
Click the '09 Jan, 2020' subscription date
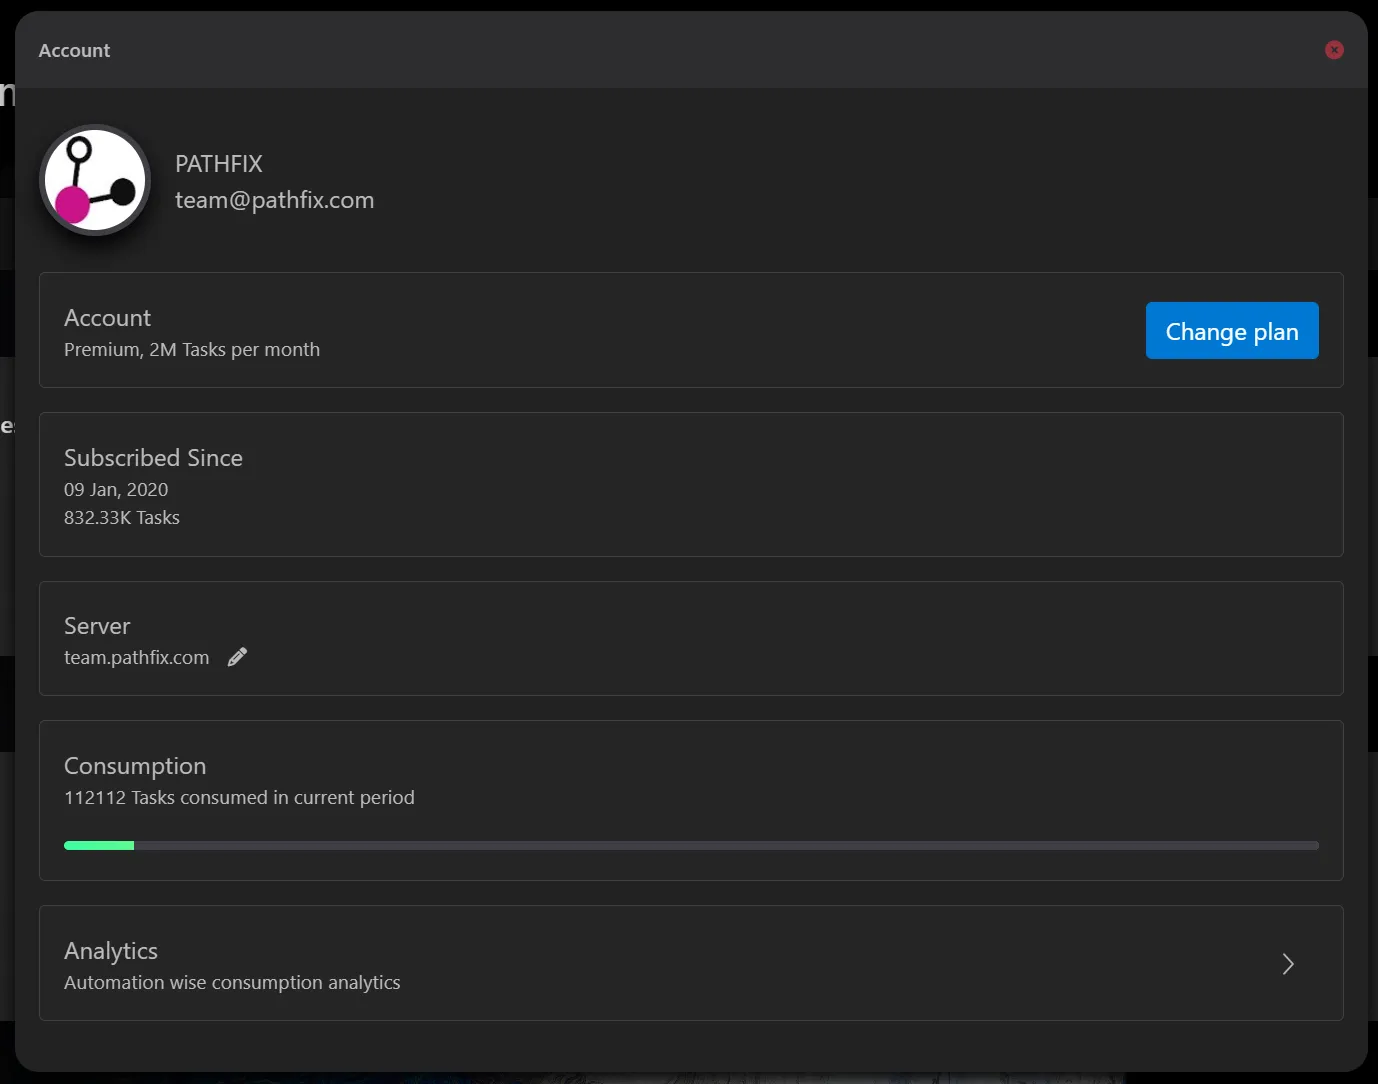pos(116,490)
